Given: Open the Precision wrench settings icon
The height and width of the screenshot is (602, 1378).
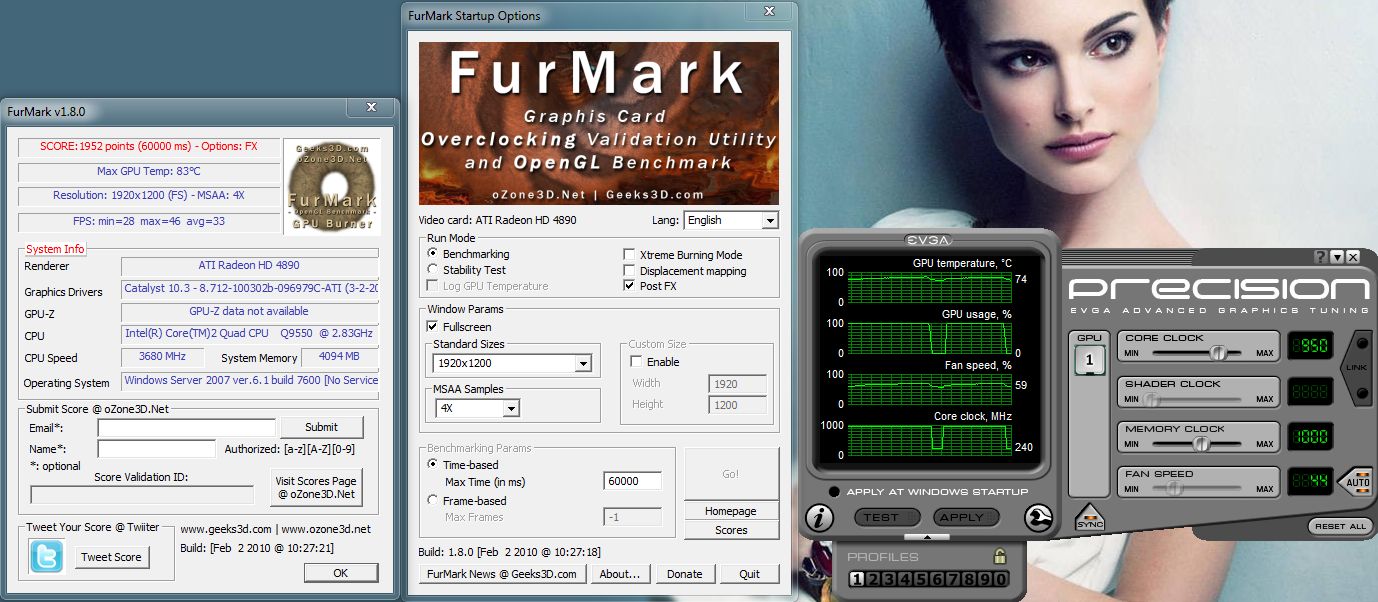Looking at the screenshot, I should pyautogui.click(x=1039, y=517).
